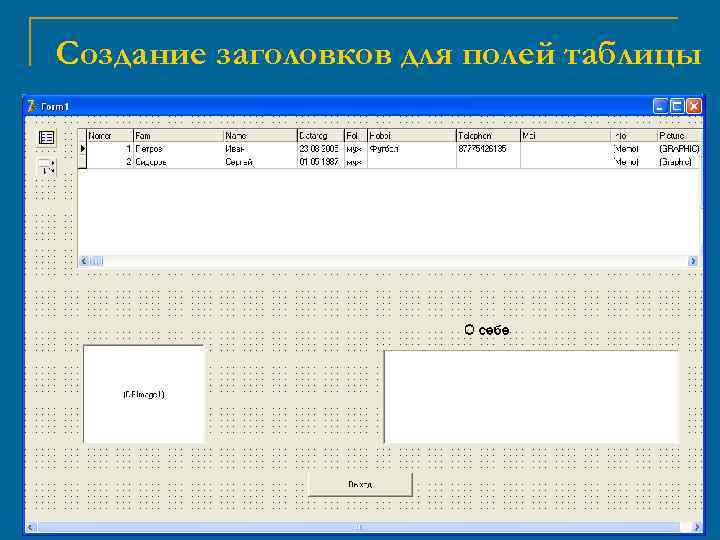Maximize the Form1 window
The height and width of the screenshot is (540, 720).
(x=677, y=106)
